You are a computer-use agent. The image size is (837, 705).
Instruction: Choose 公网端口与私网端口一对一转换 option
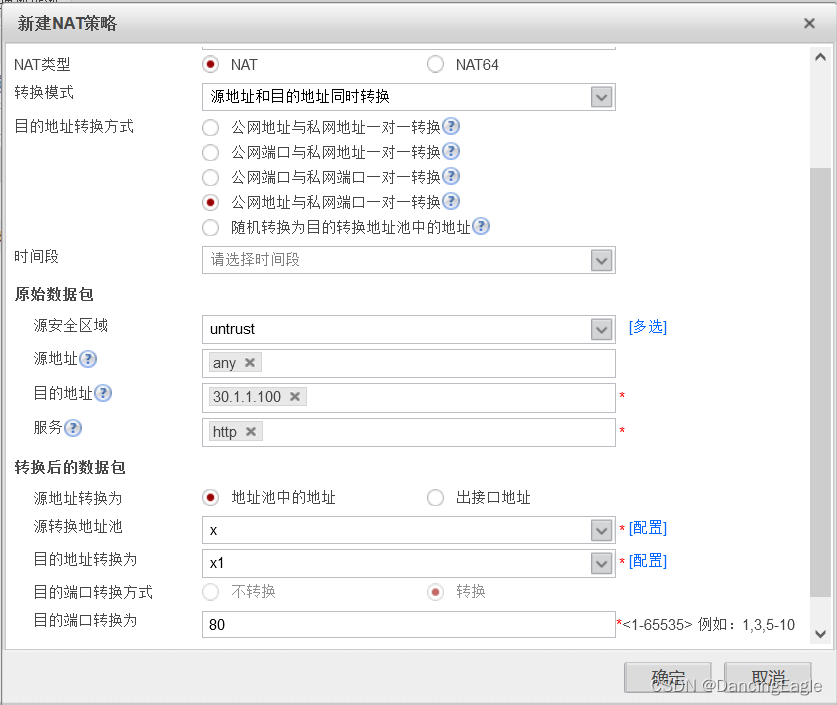tap(210, 177)
